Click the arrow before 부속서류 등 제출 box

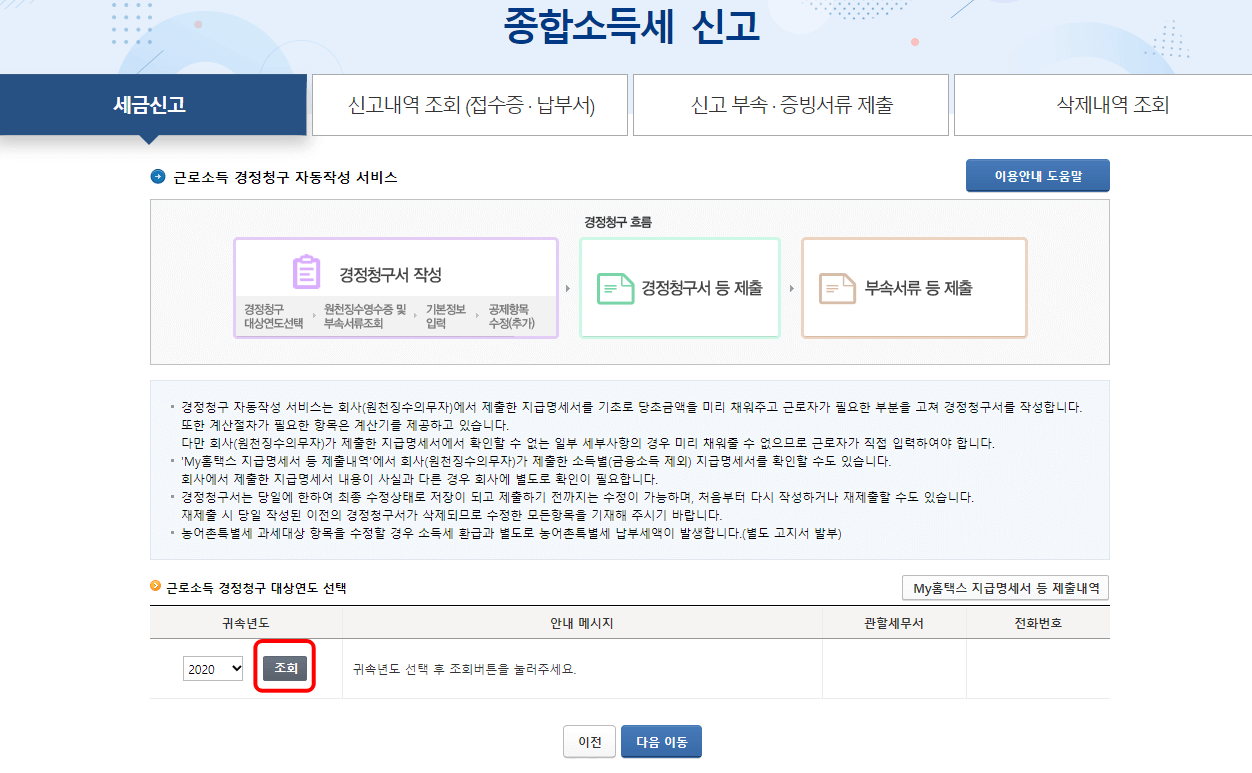coord(790,288)
